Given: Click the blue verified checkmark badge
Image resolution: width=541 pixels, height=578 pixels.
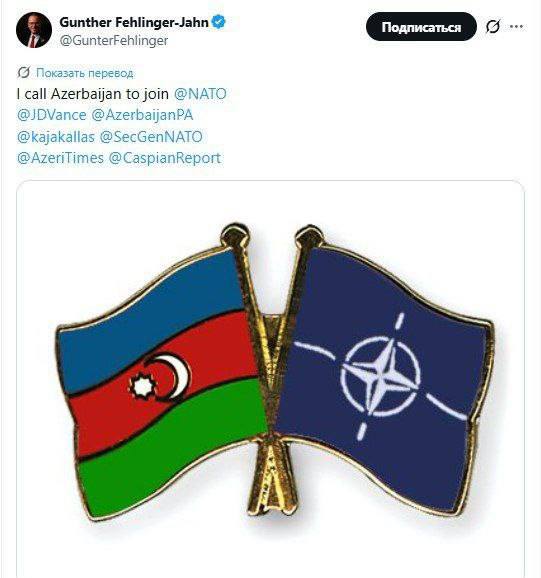Looking at the screenshot, I should (x=219, y=22).
